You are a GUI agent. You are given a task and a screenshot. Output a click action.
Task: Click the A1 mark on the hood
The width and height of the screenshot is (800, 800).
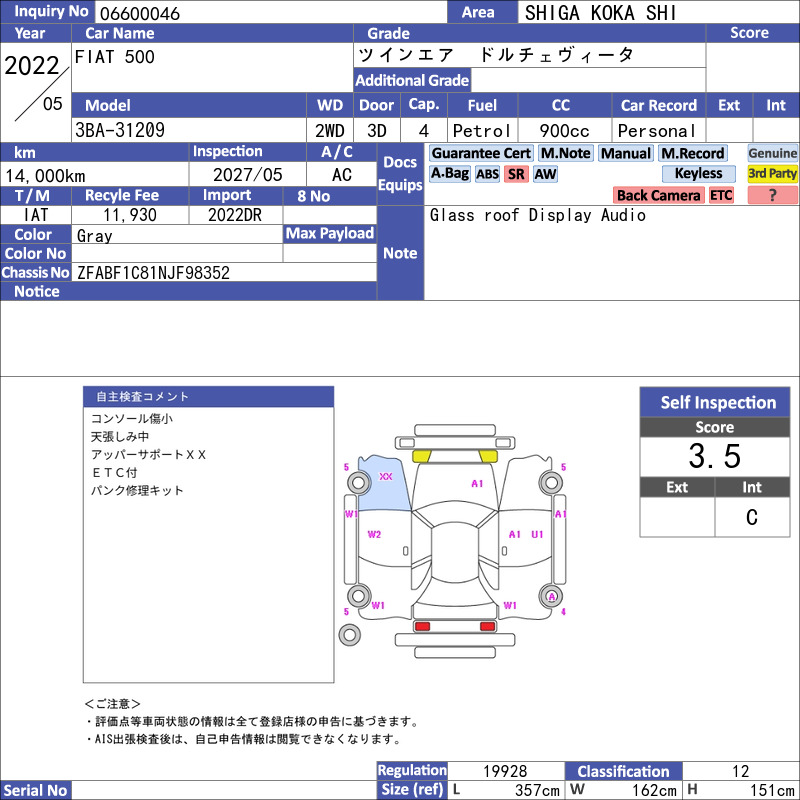(477, 483)
